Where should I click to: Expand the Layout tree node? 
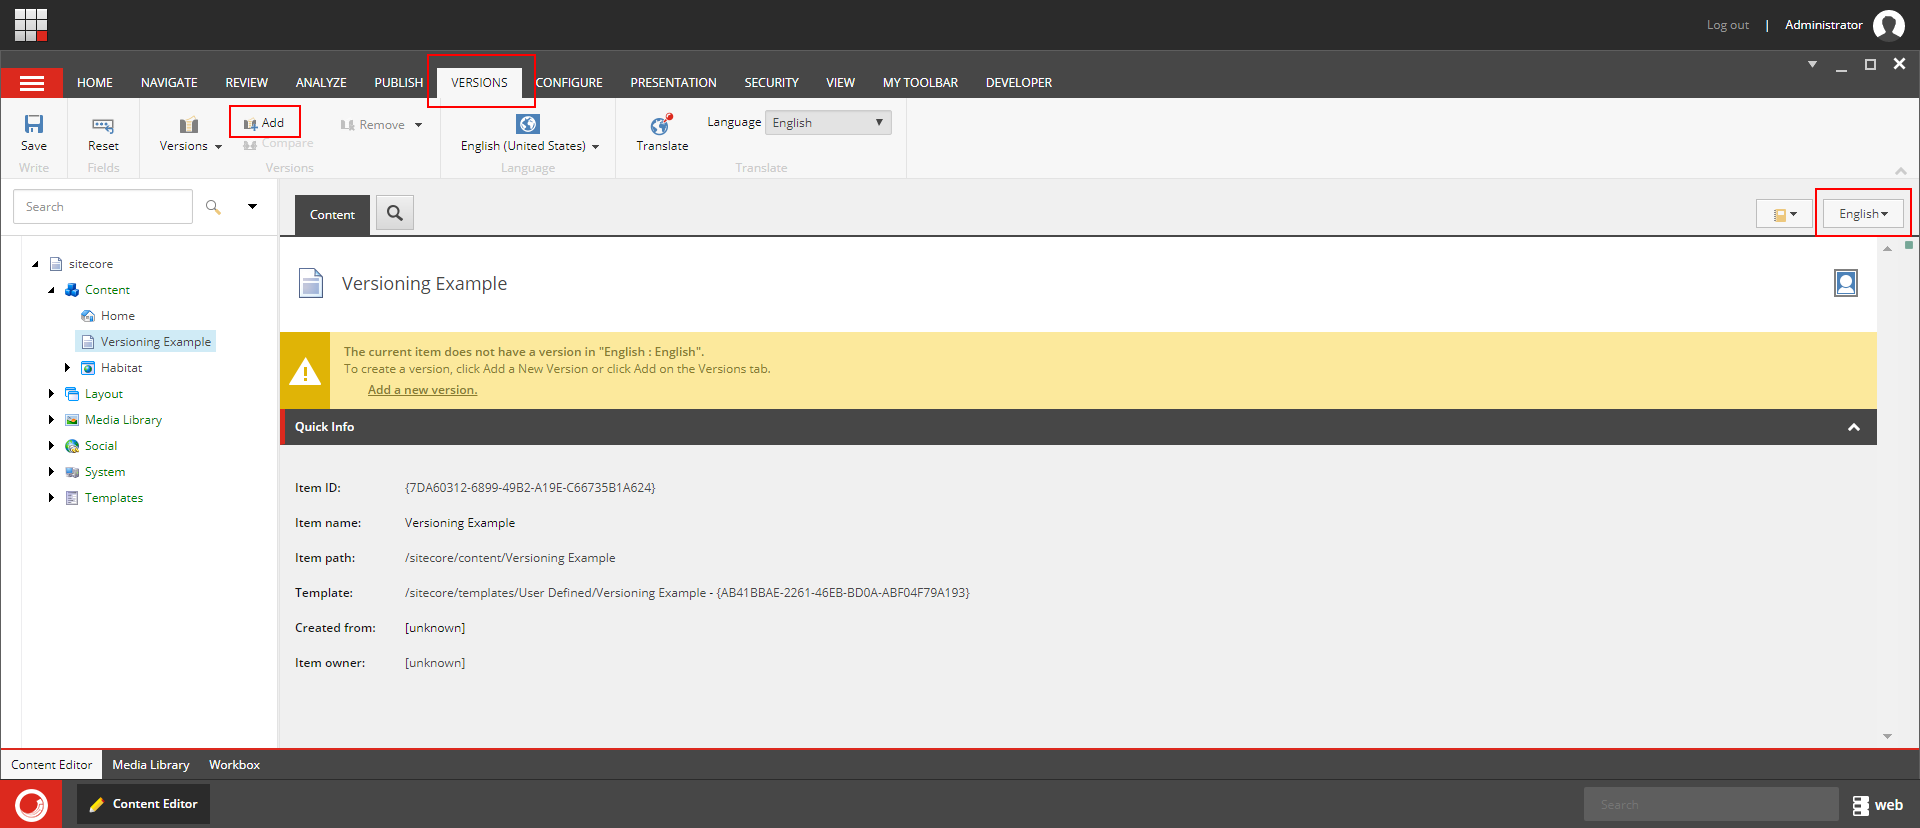click(x=51, y=394)
